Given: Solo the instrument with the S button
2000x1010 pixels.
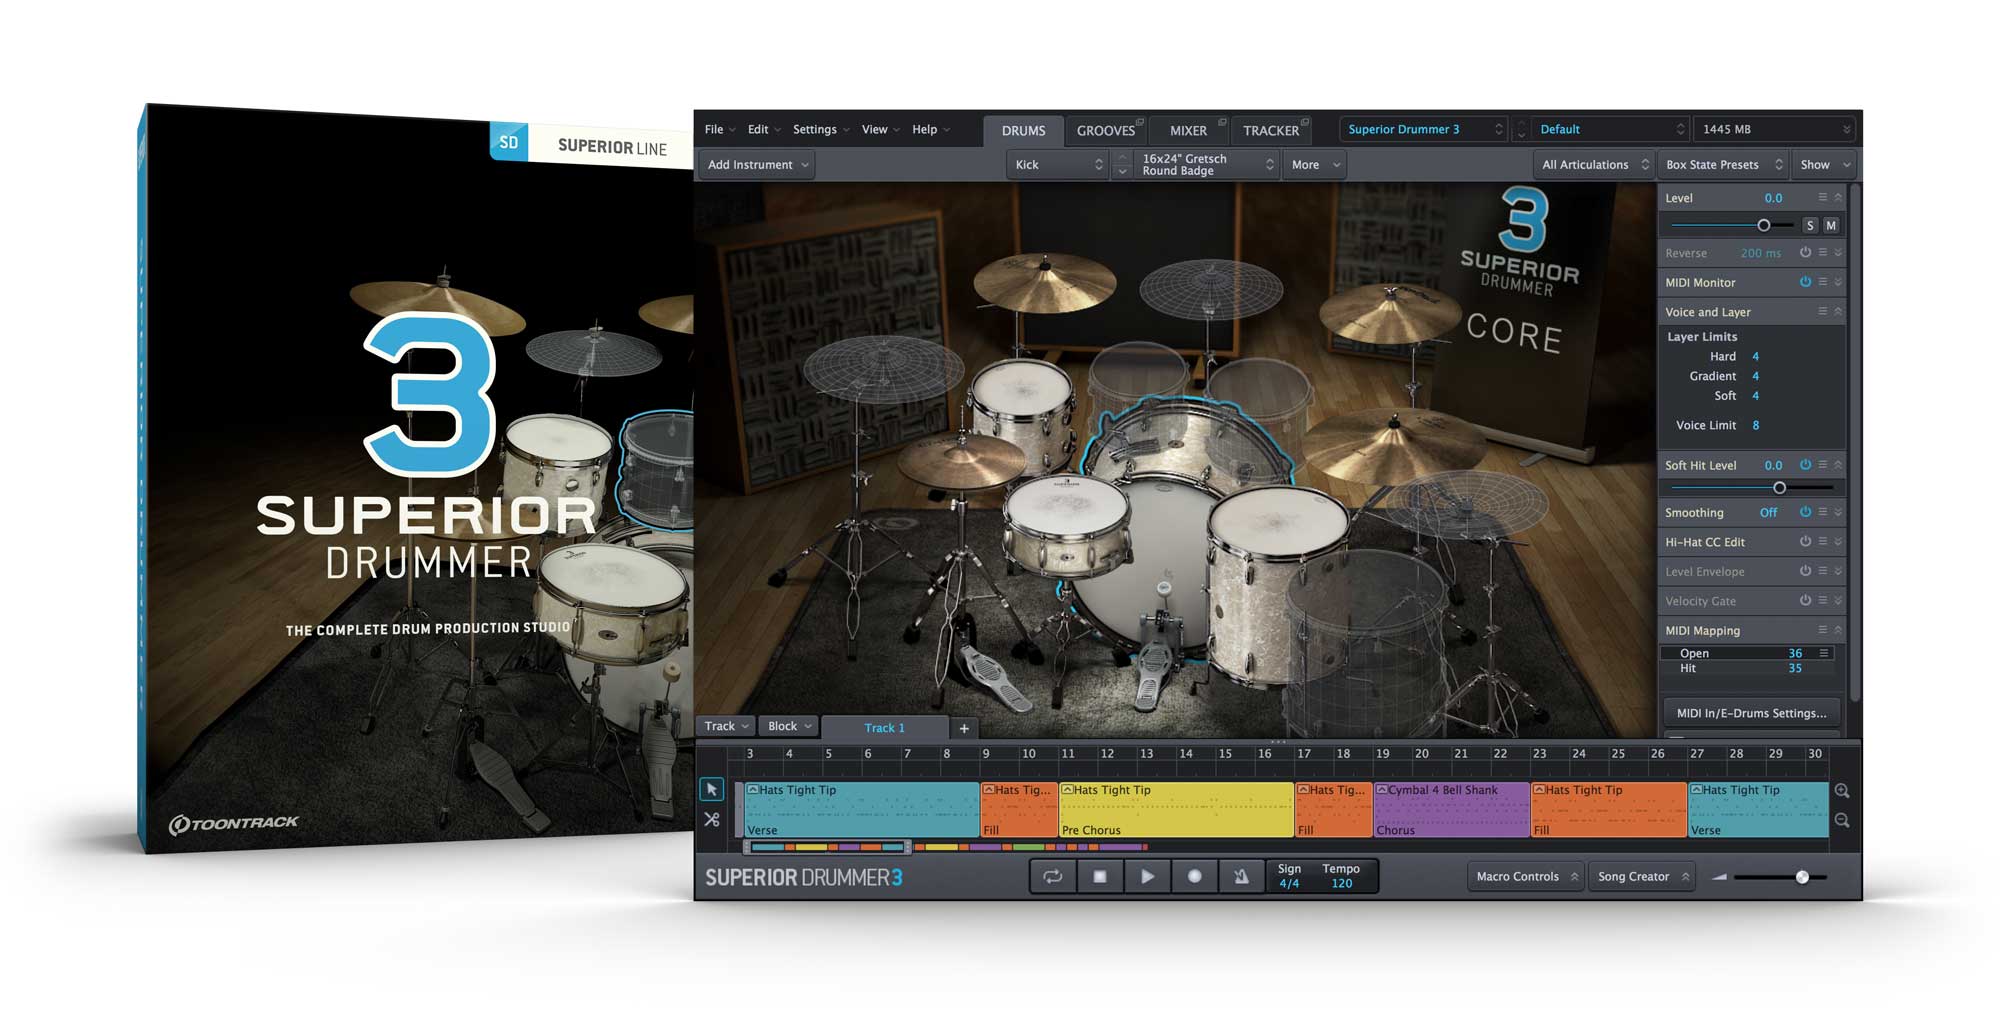Looking at the screenshot, I should pos(1809,225).
